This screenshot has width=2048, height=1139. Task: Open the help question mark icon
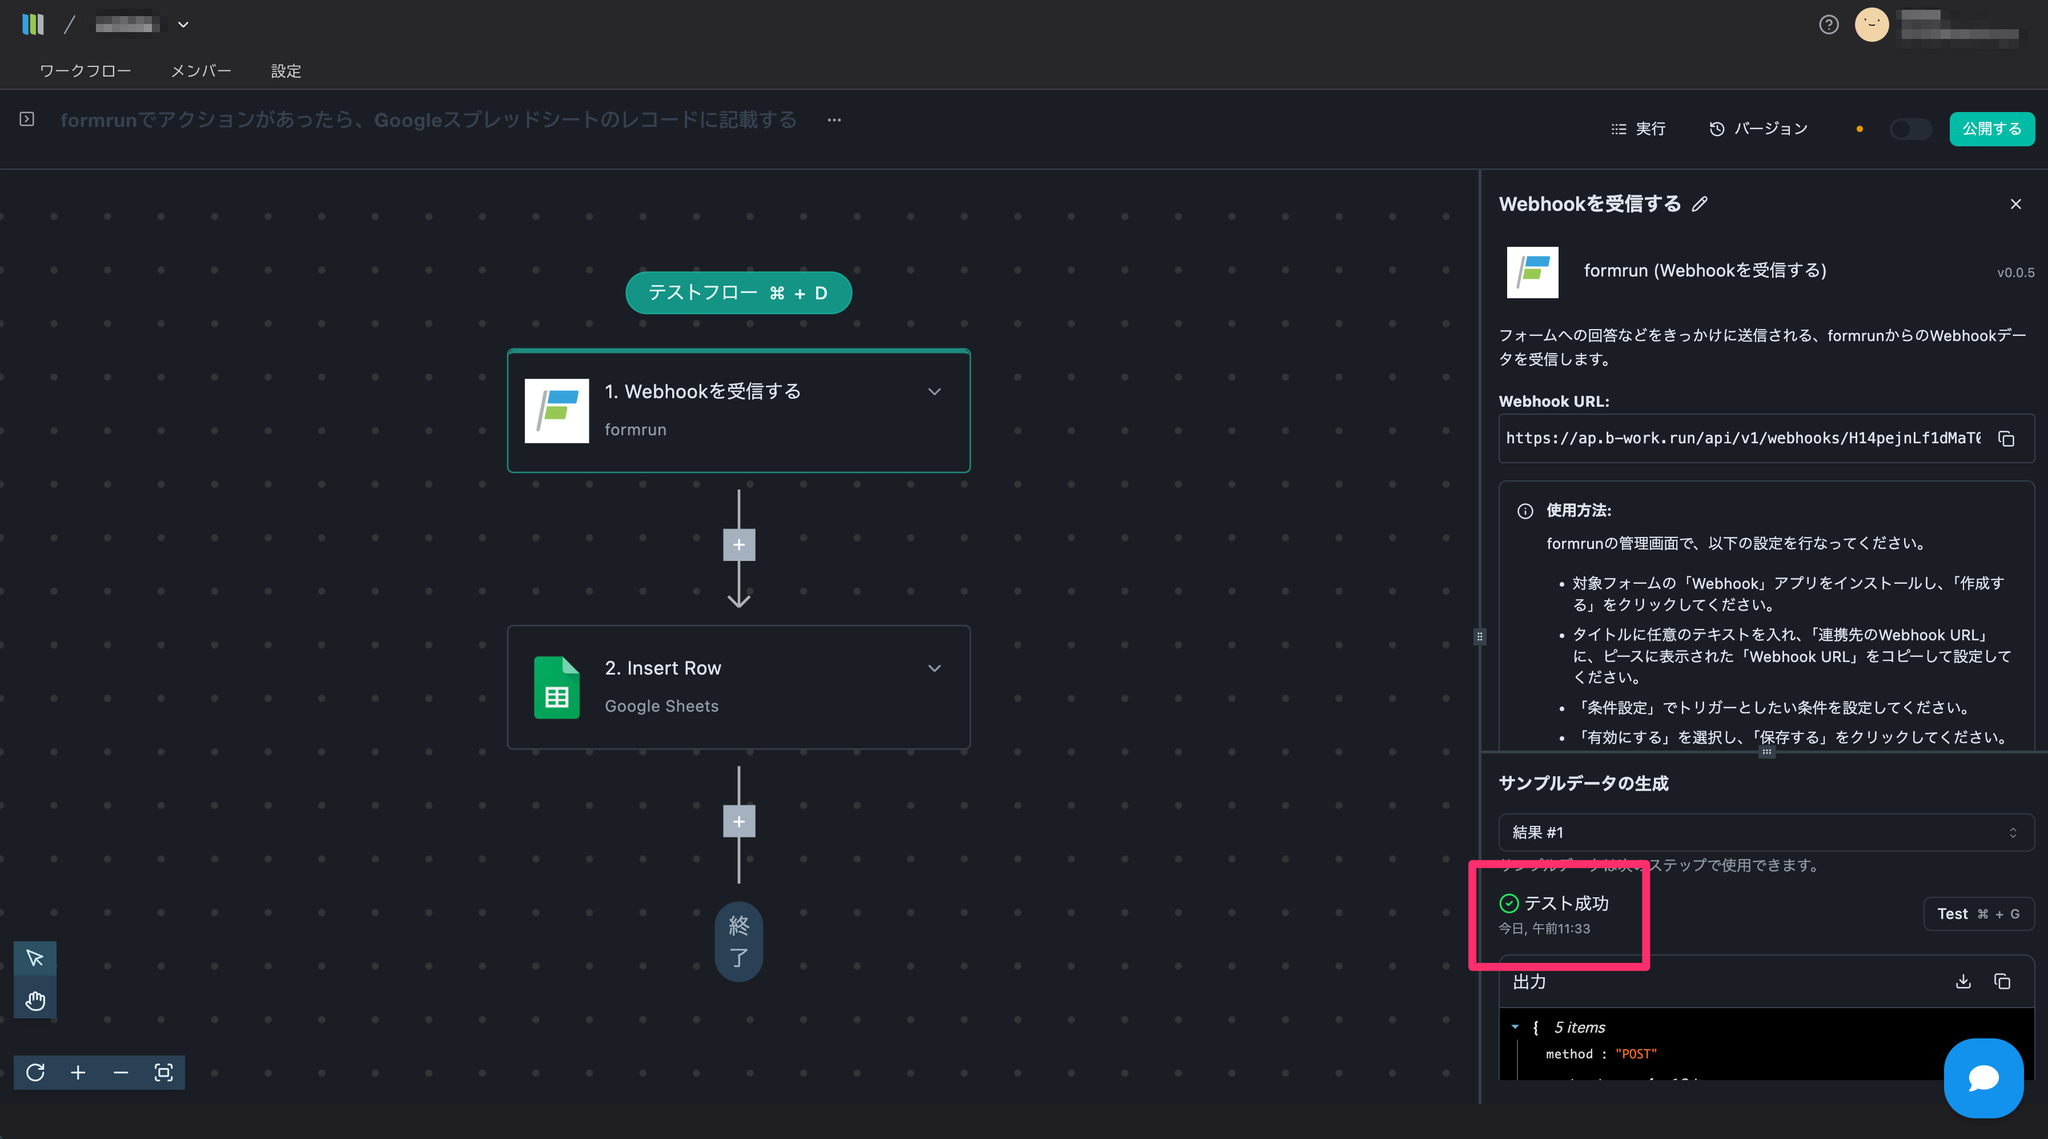click(1828, 25)
